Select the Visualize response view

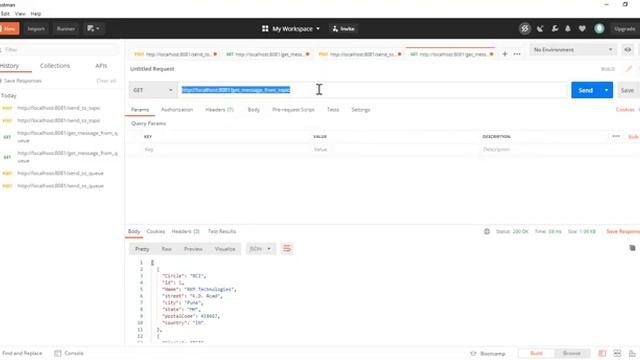pos(225,249)
